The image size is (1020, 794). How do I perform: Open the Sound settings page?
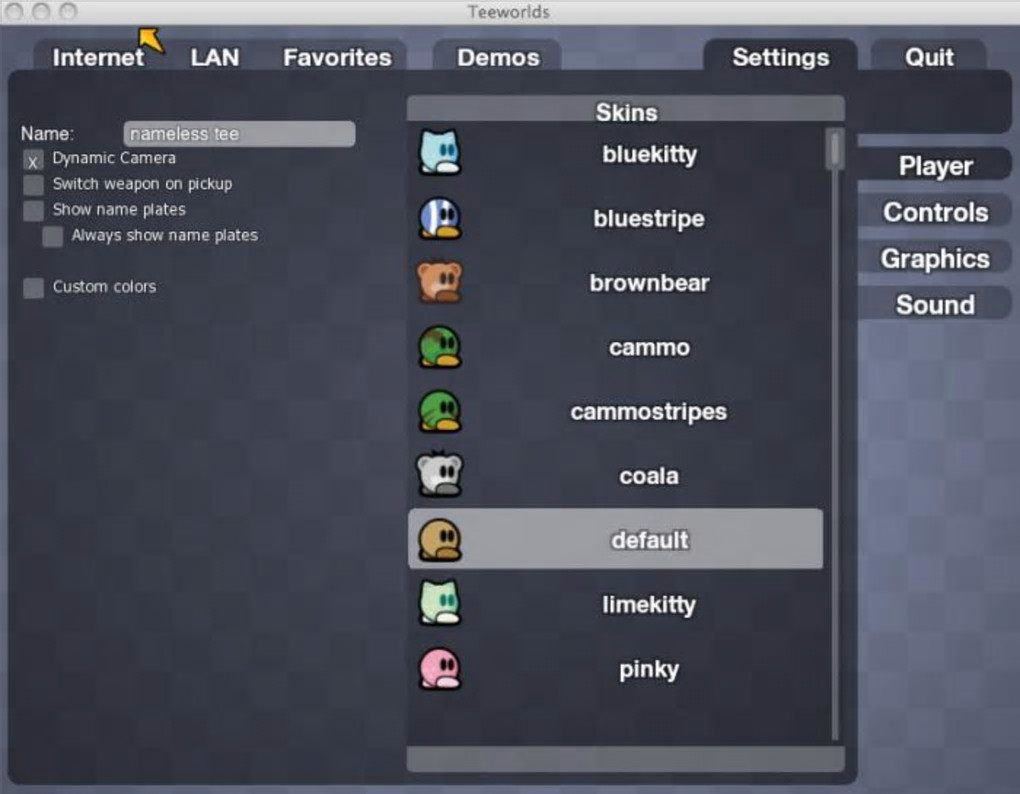click(x=935, y=304)
